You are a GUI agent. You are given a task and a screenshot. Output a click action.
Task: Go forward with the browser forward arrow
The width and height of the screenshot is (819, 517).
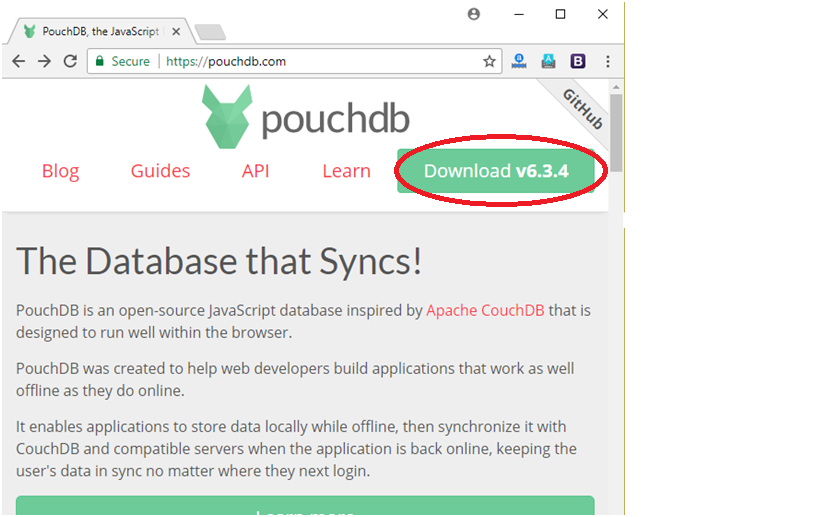pyautogui.click(x=44, y=61)
